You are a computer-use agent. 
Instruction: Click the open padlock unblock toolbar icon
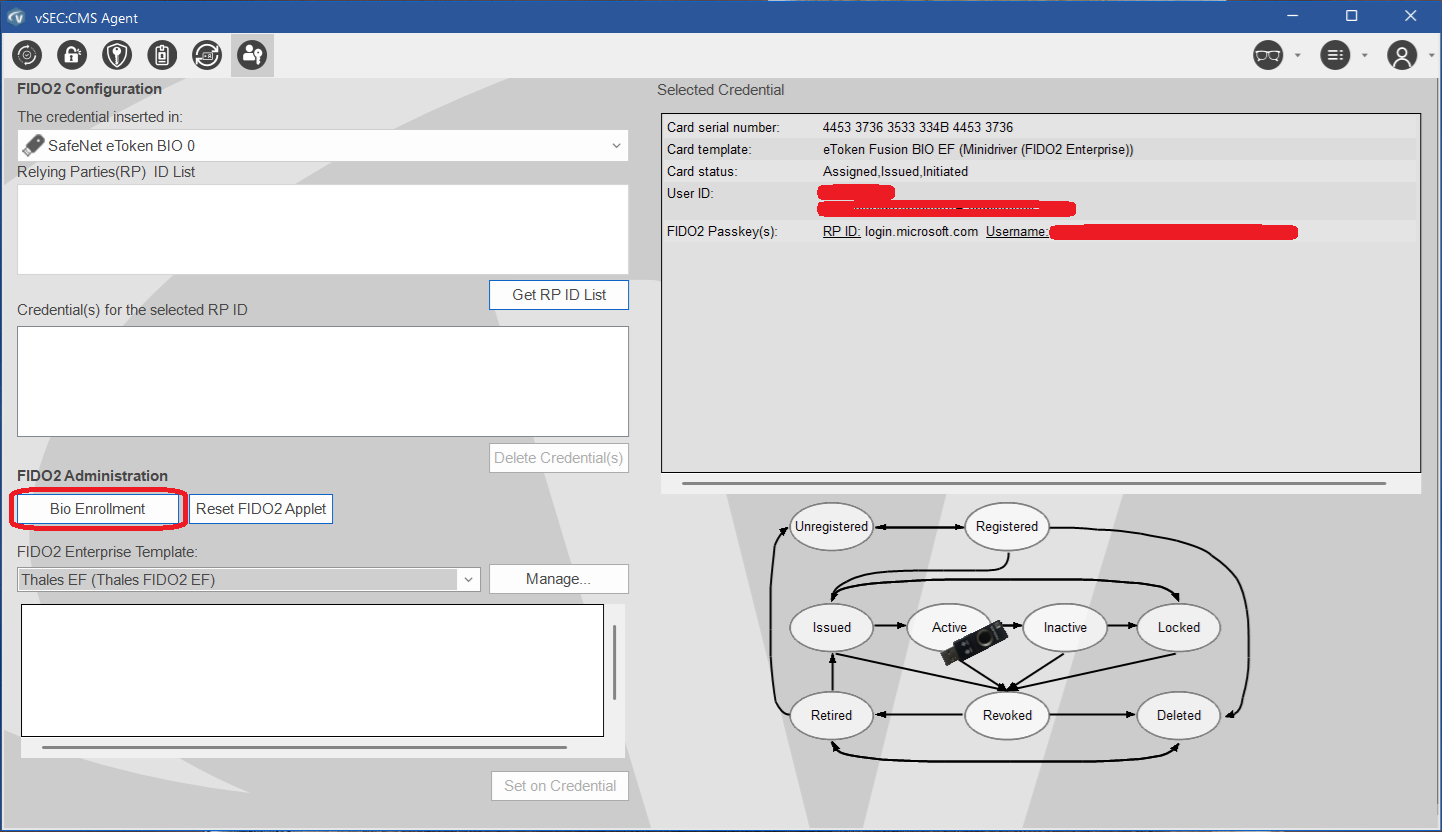72,55
